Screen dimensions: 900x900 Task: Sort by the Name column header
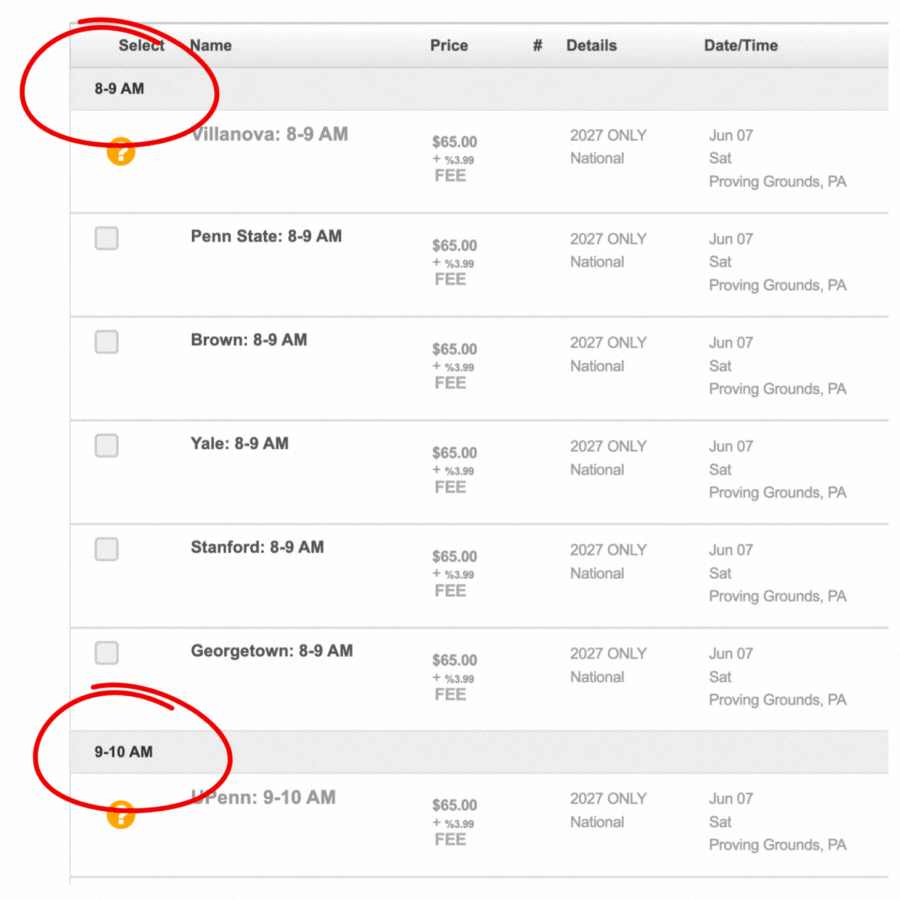tap(211, 45)
